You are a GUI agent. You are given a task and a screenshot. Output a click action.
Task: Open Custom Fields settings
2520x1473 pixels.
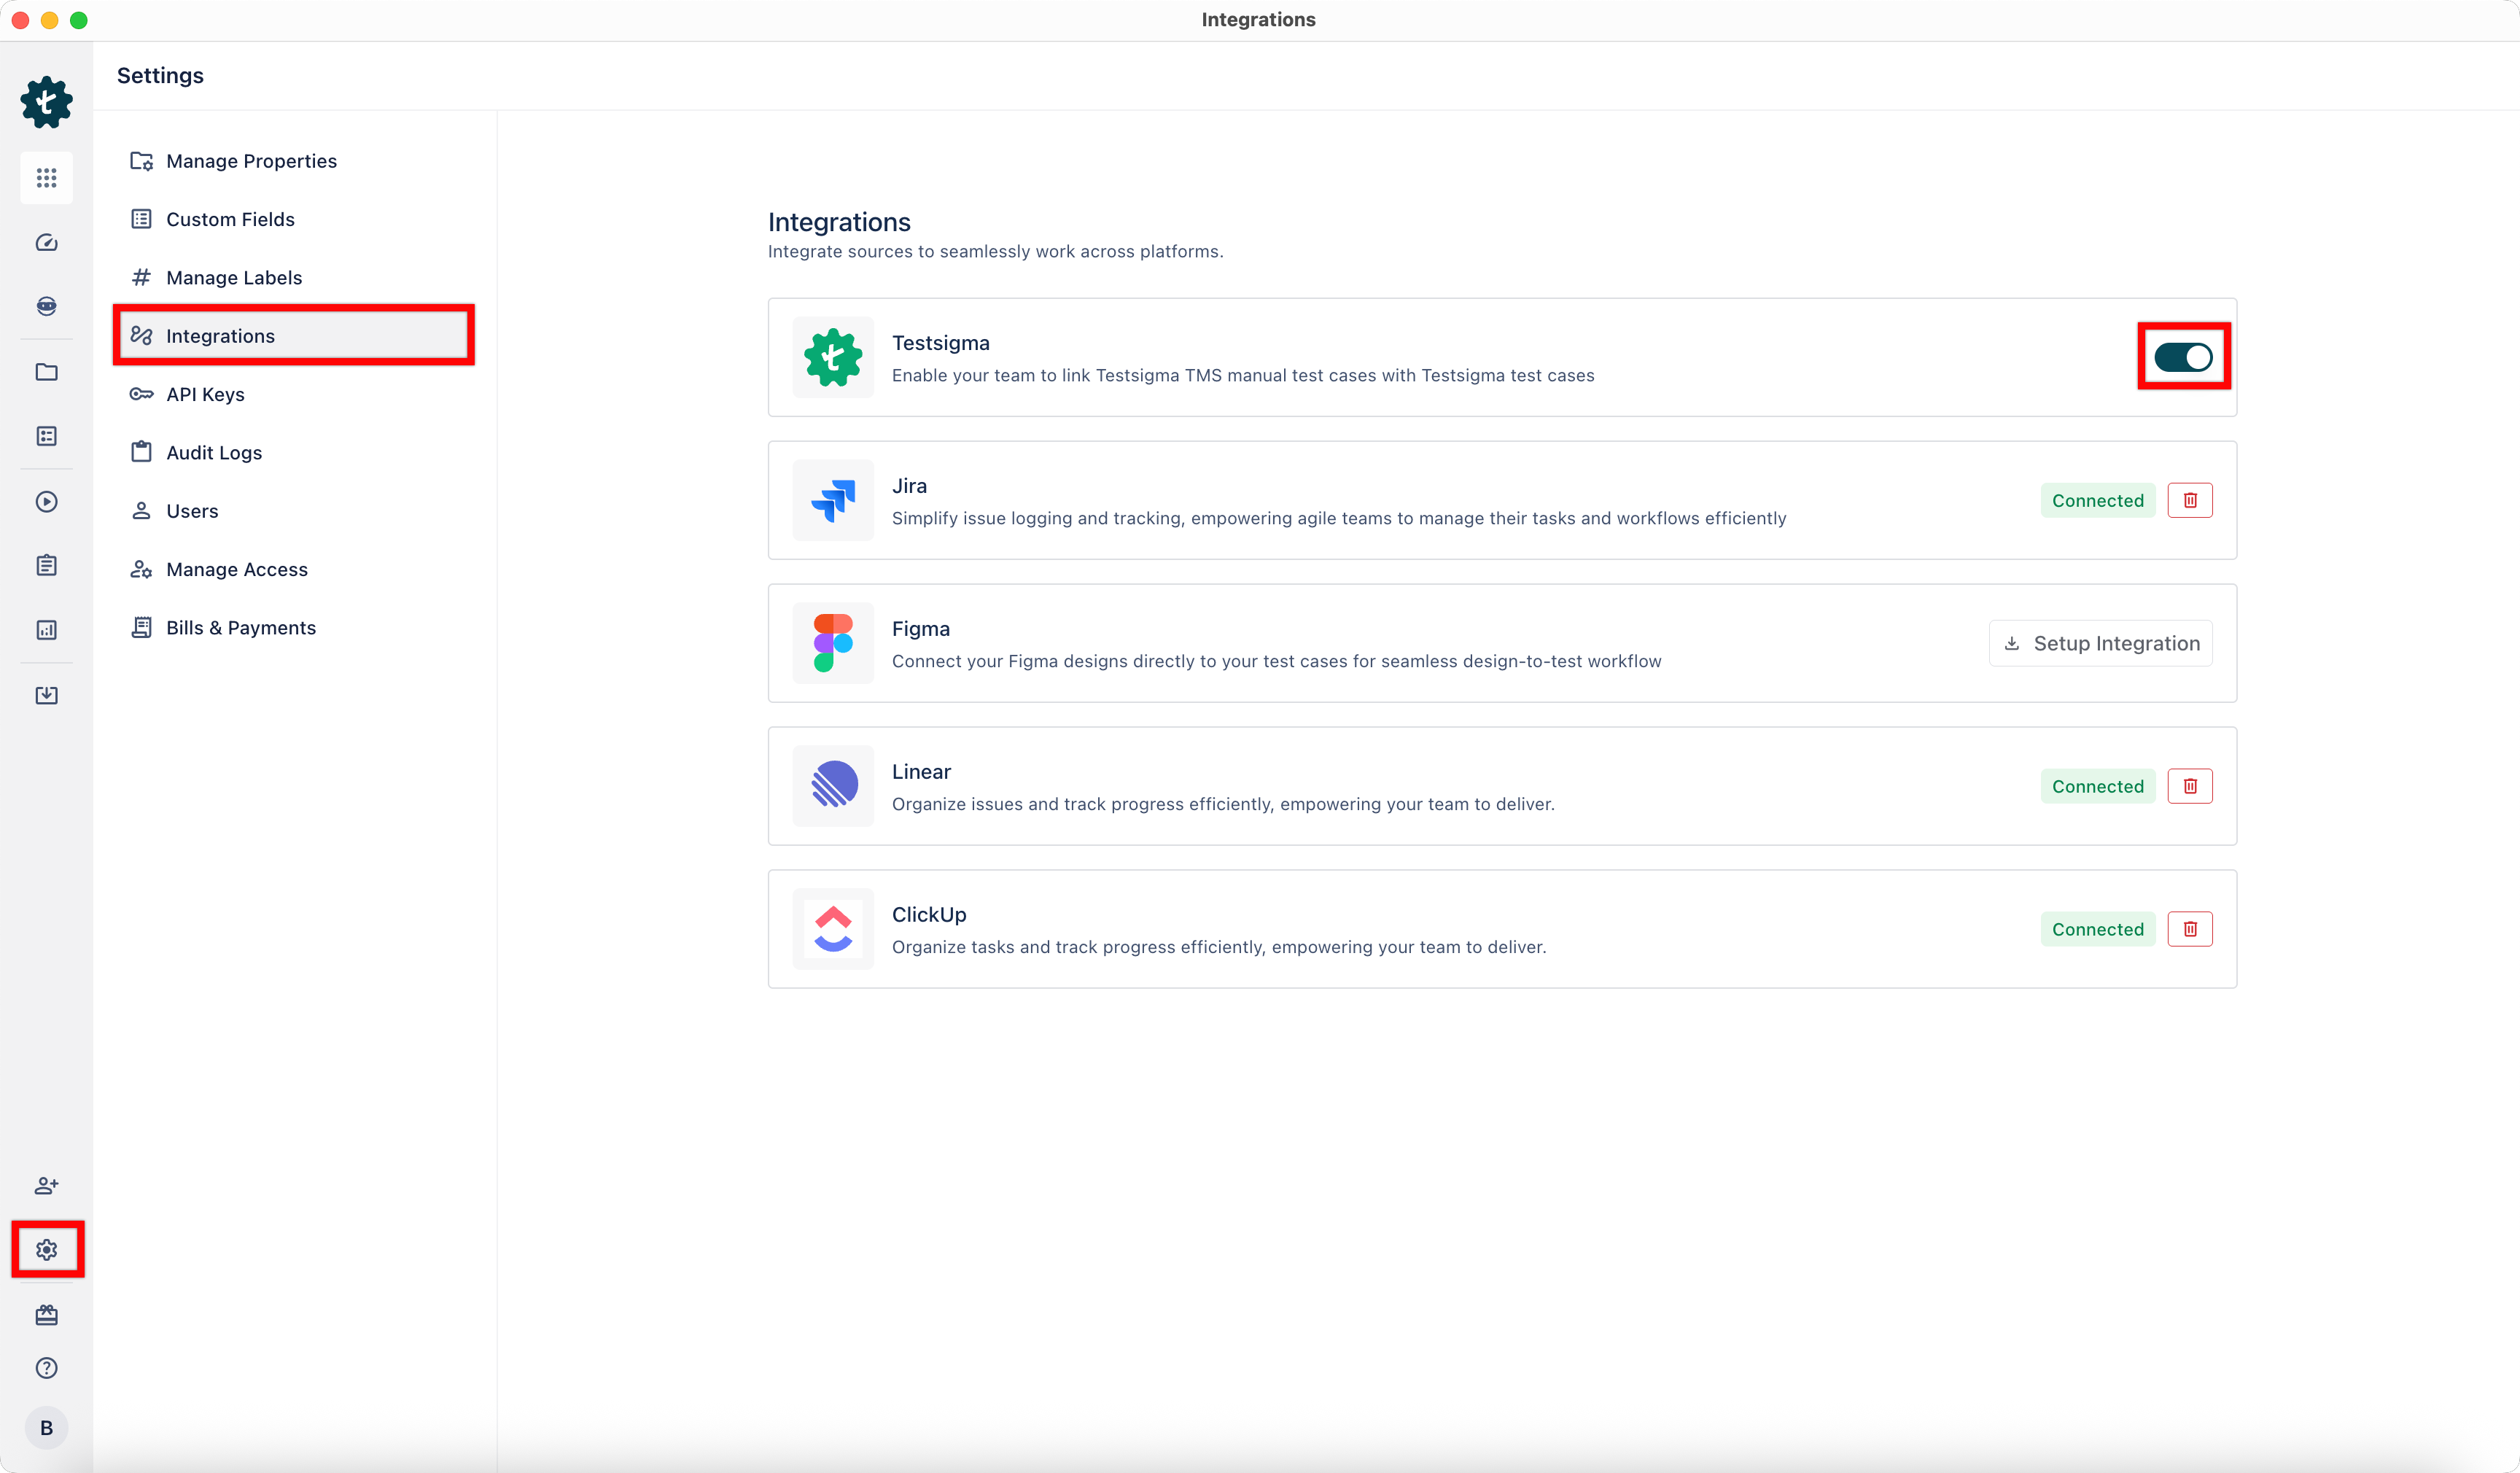coord(294,219)
